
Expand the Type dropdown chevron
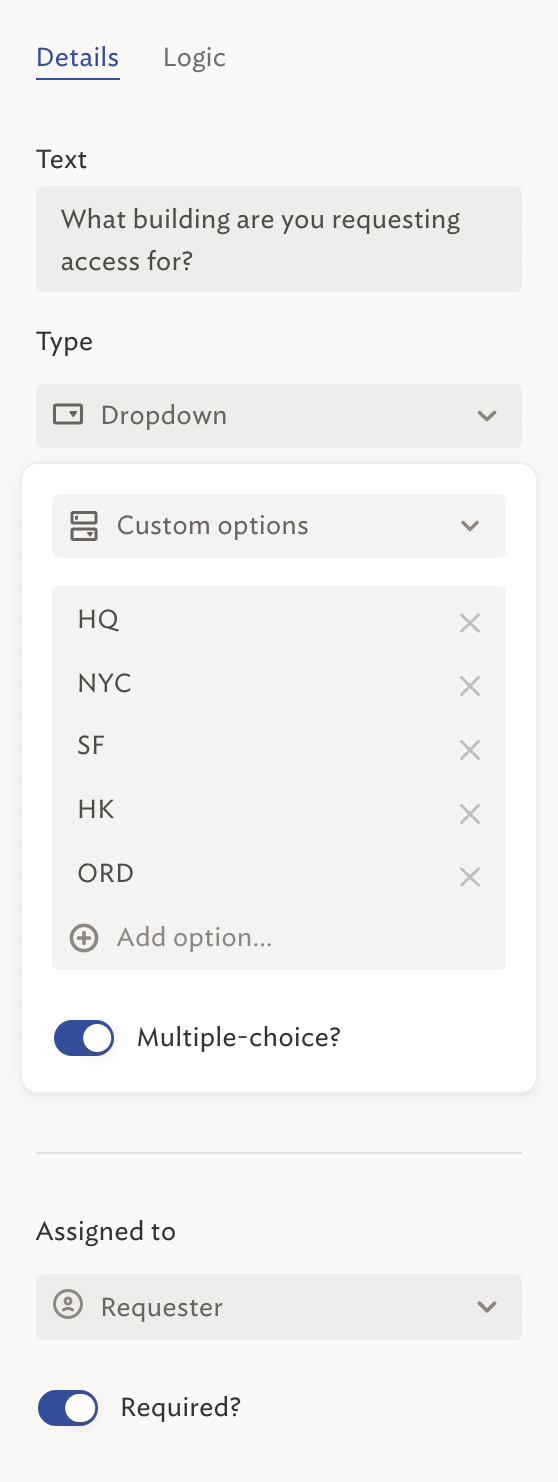pos(487,415)
